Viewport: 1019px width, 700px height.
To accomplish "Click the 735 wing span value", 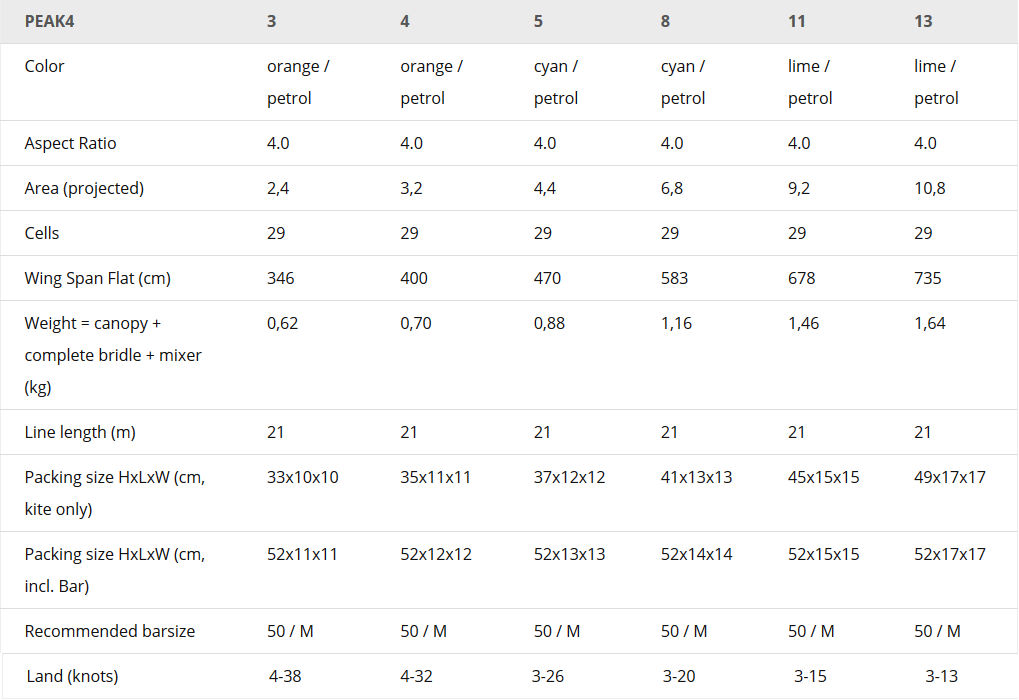I will tap(928, 278).
